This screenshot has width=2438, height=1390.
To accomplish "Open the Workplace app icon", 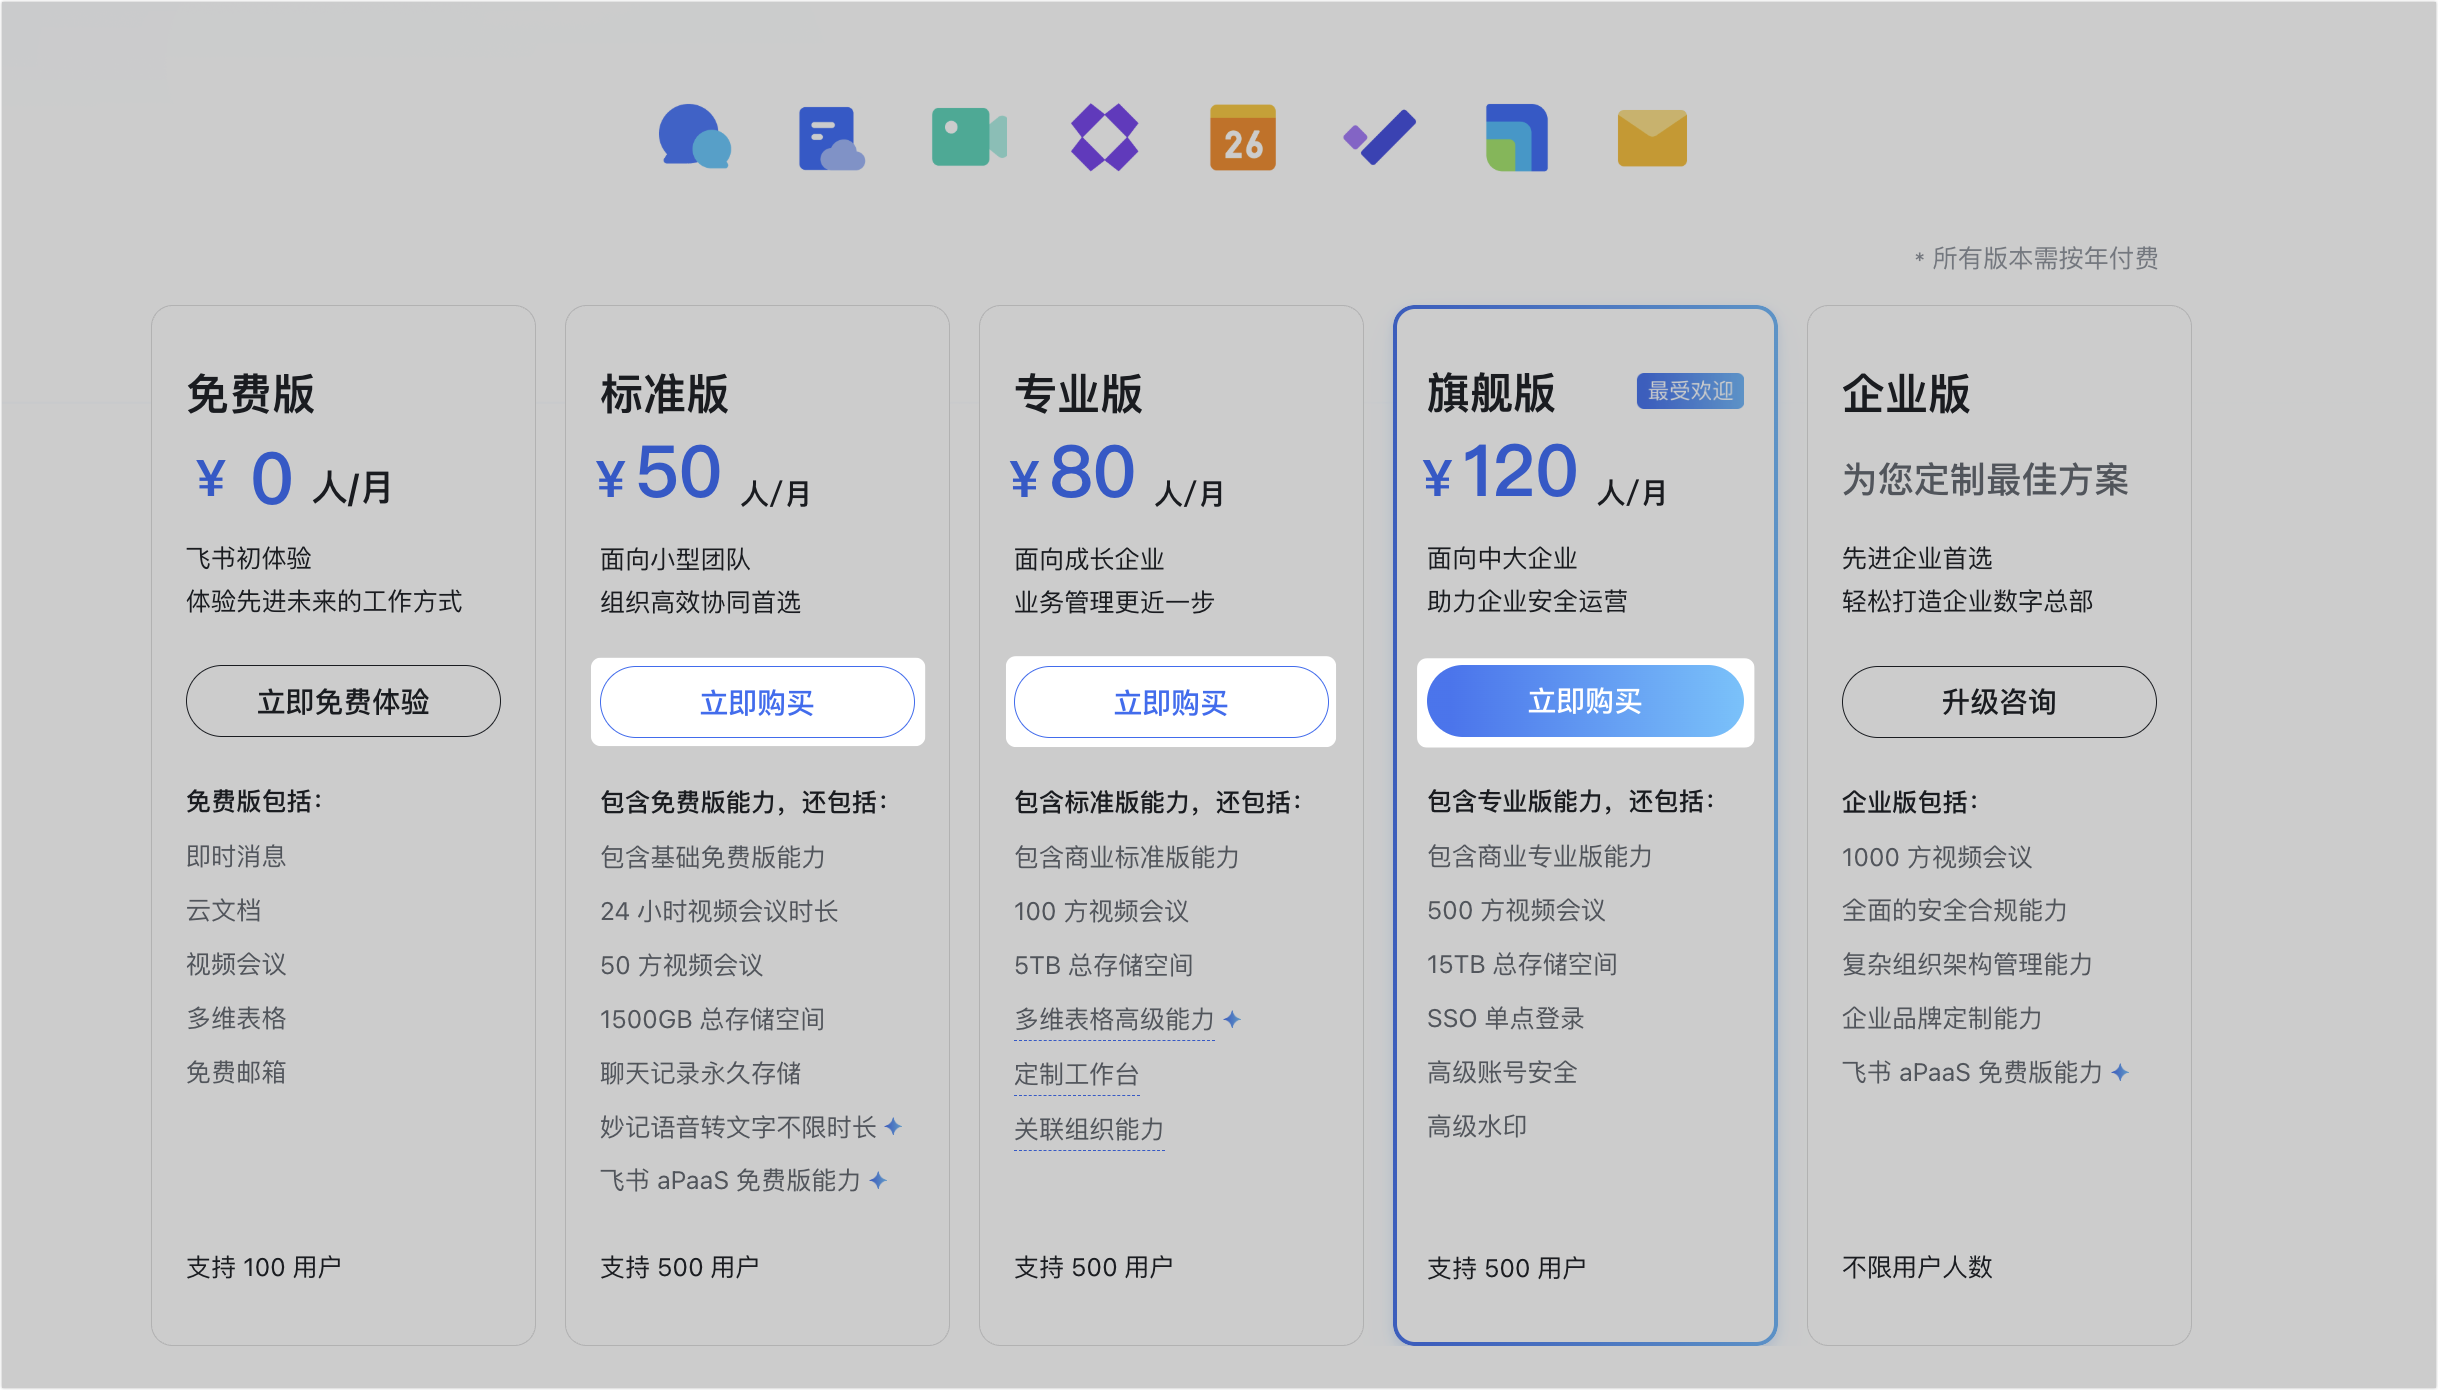I will 1515,137.
